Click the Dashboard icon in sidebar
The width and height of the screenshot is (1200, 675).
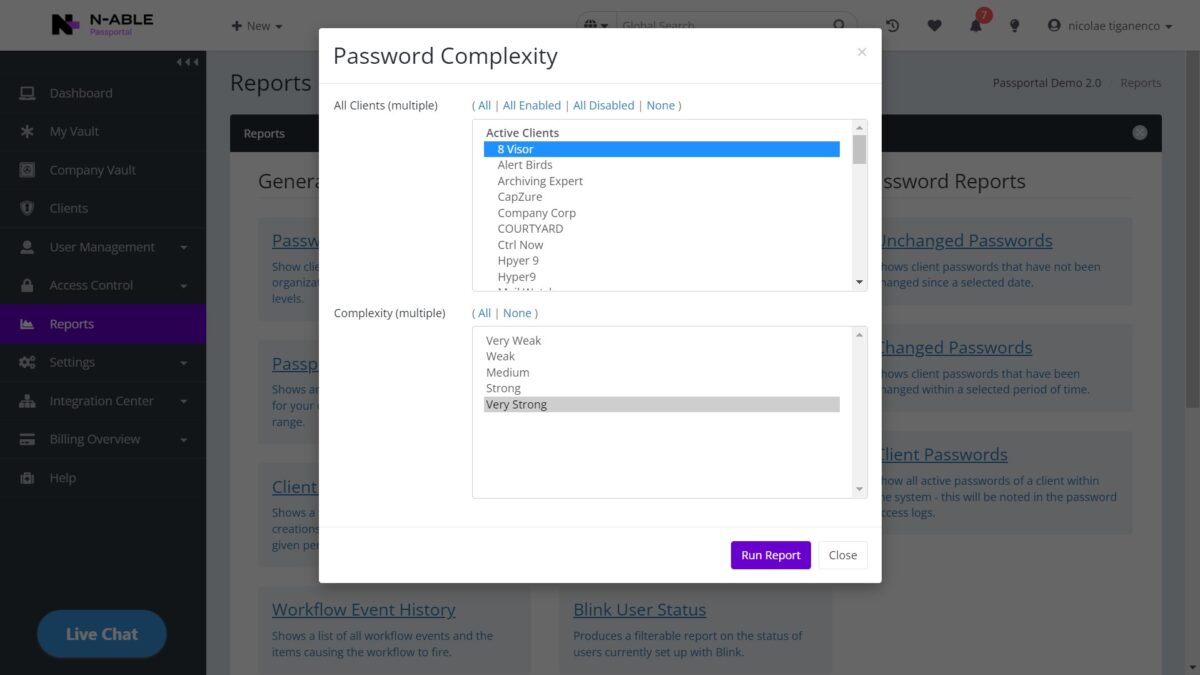pyautogui.click(x=27, y=93)
